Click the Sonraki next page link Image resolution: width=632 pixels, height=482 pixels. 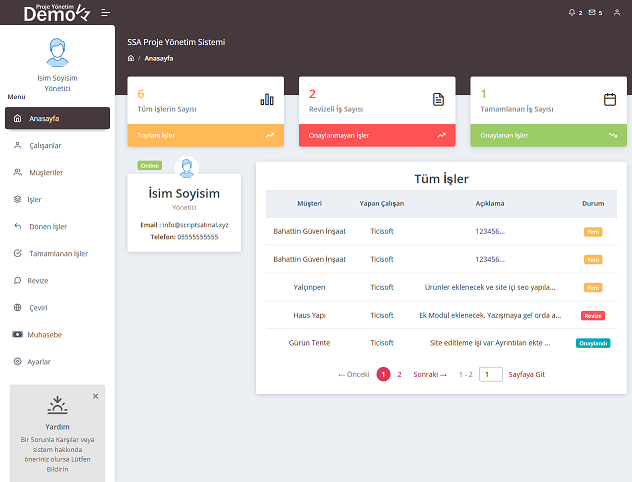[430, 374]
